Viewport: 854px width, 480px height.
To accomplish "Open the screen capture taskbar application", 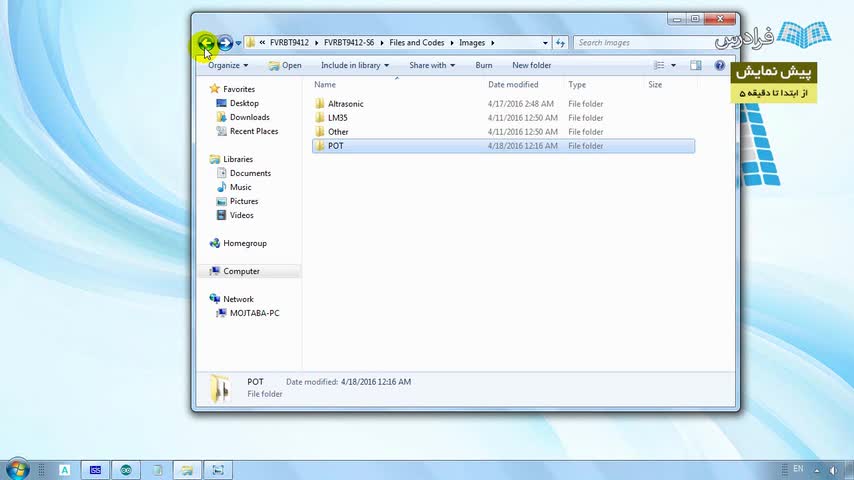I will 218,470.
